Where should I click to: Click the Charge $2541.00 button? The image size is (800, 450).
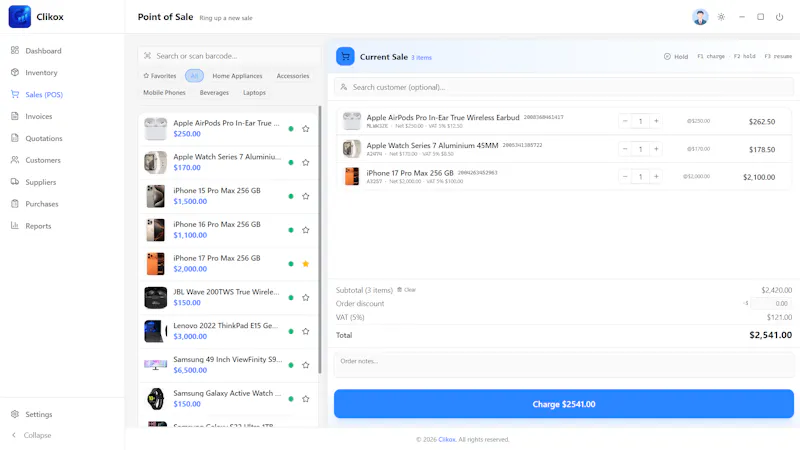pyautogui.click(x=564, y=404)
